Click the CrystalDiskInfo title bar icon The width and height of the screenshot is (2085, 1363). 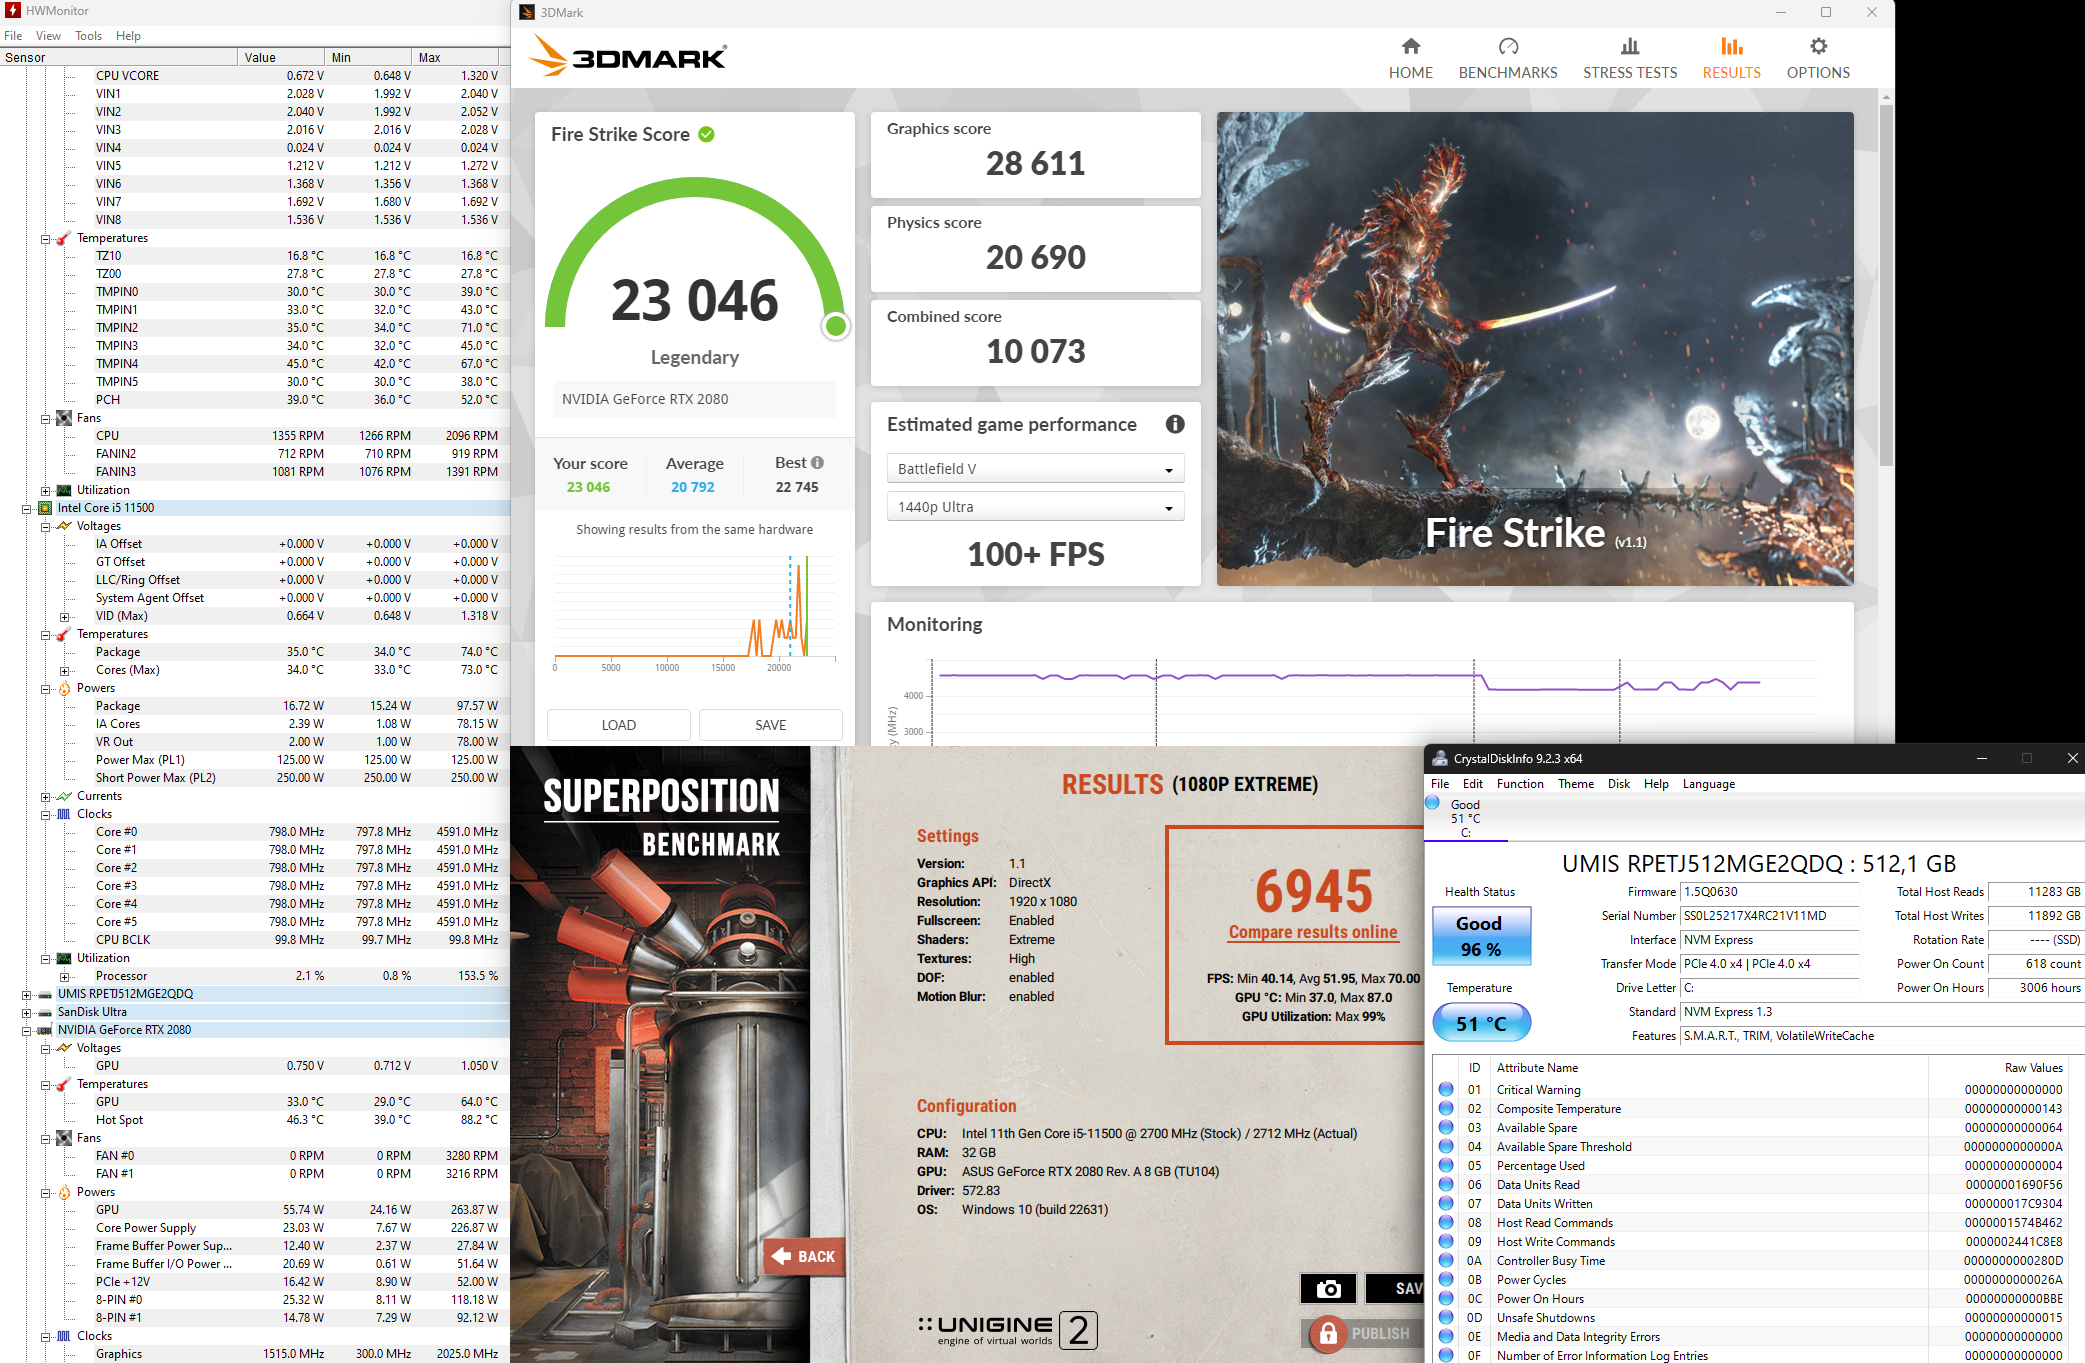point(1440,758)
